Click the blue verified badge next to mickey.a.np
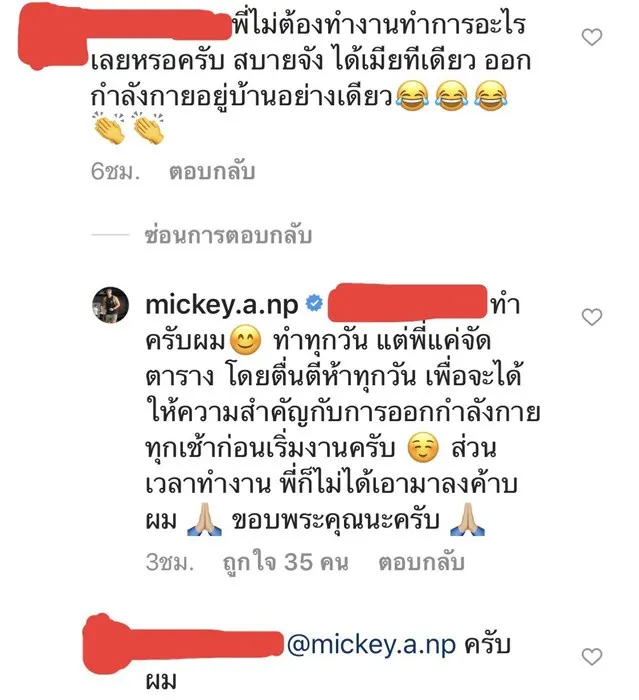 coord(314,304)
